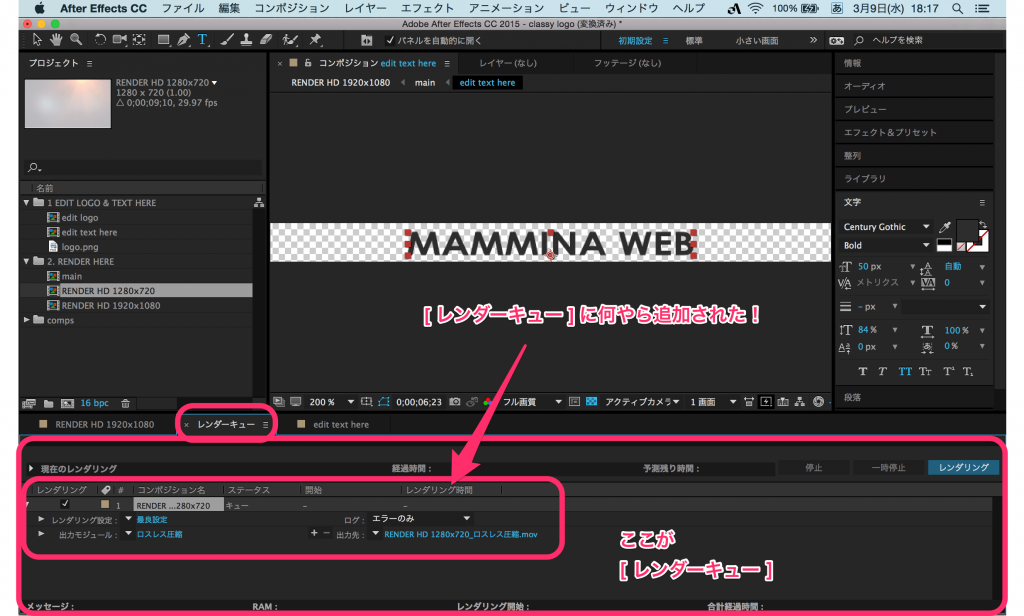Screen dimensions: 1024x616
Task: Select the Rotation tool
Action: (x=100, y=40)
